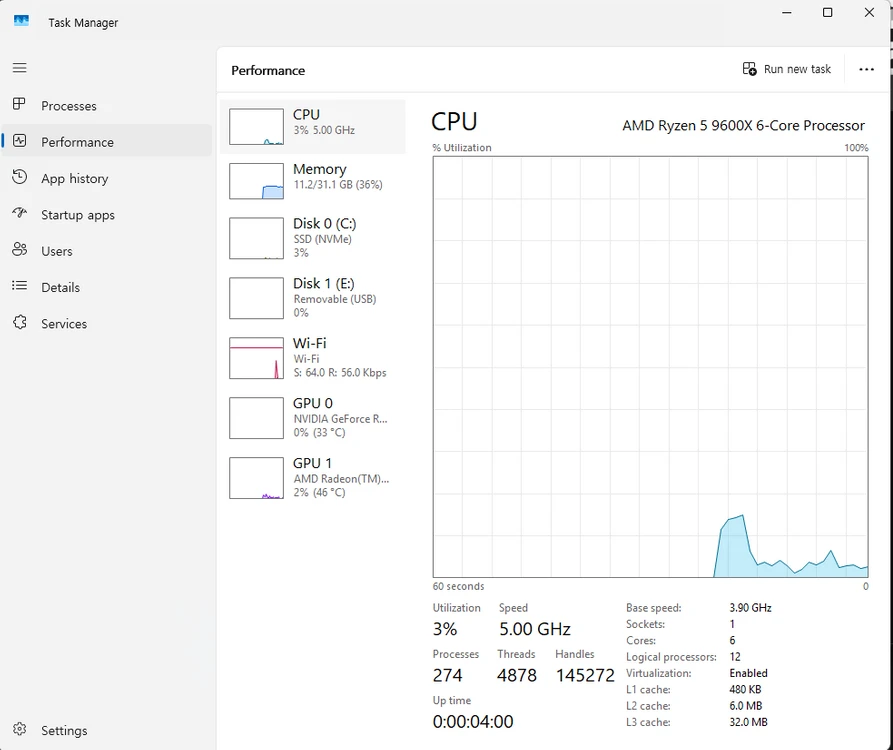Open the three-dot more options menu
This screenshot has width=893, height=750.
(866, 69)
